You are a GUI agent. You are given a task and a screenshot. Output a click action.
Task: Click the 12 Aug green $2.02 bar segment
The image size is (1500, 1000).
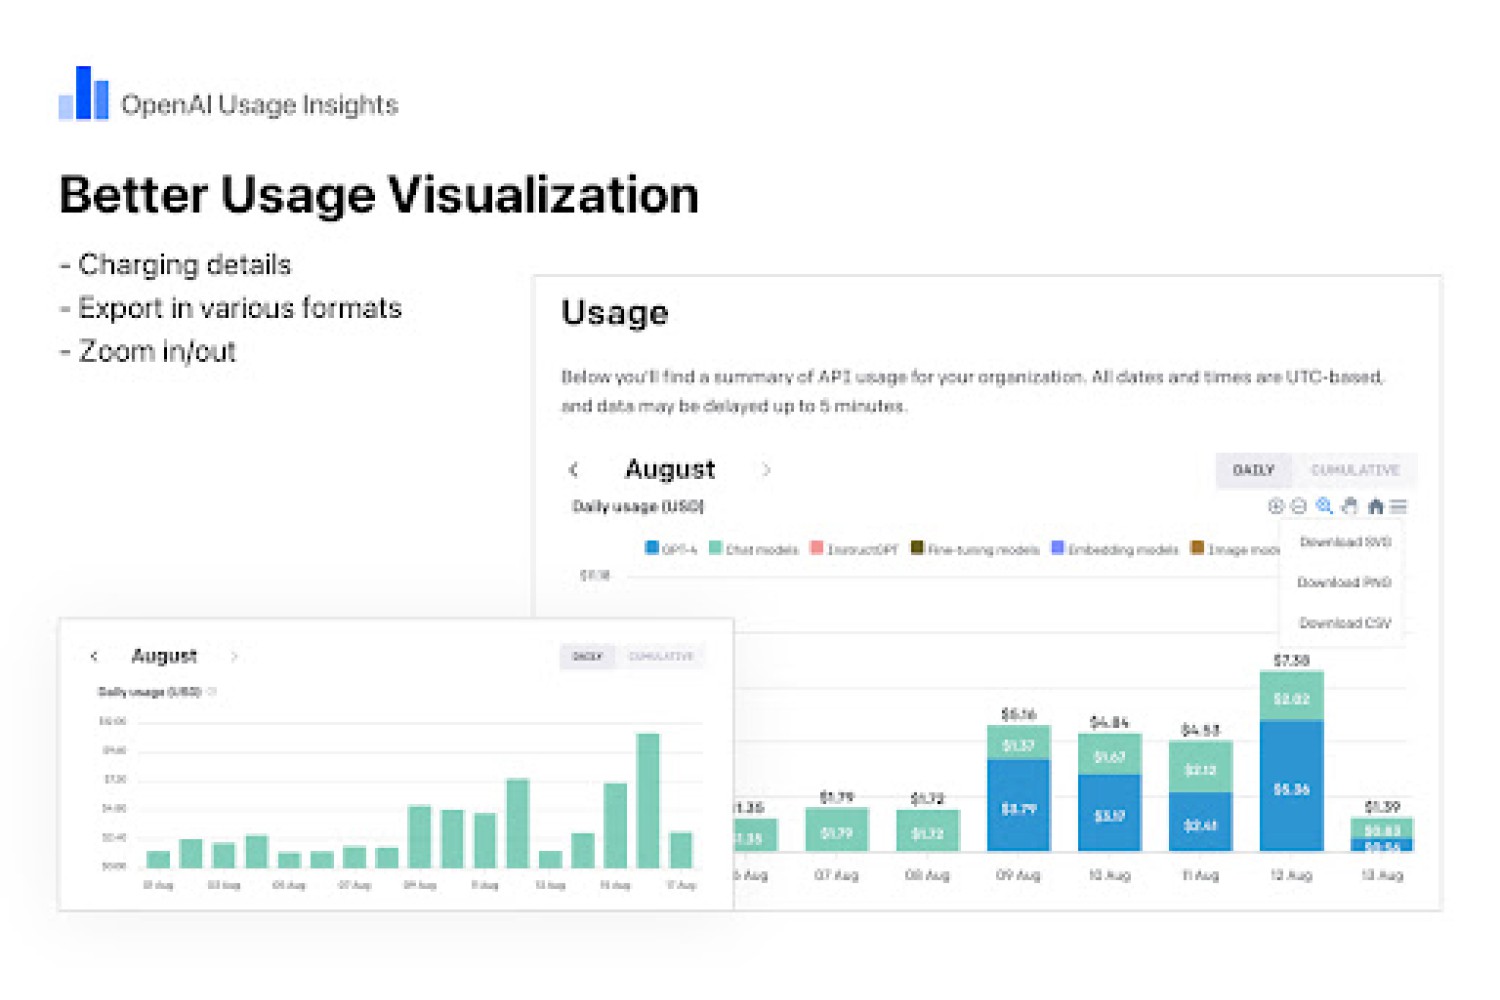click(1291, 696)
